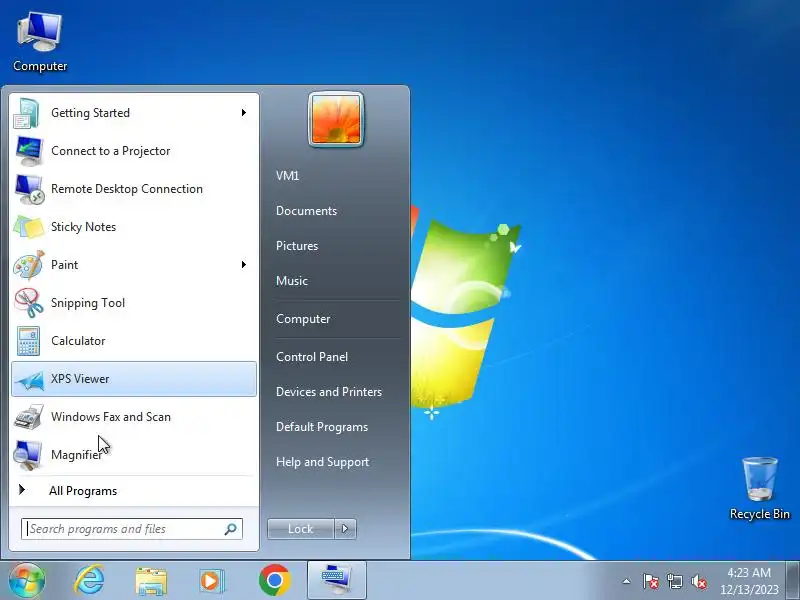Open Documents from Start menu
The image size is (800, 600).
point(306,211)
